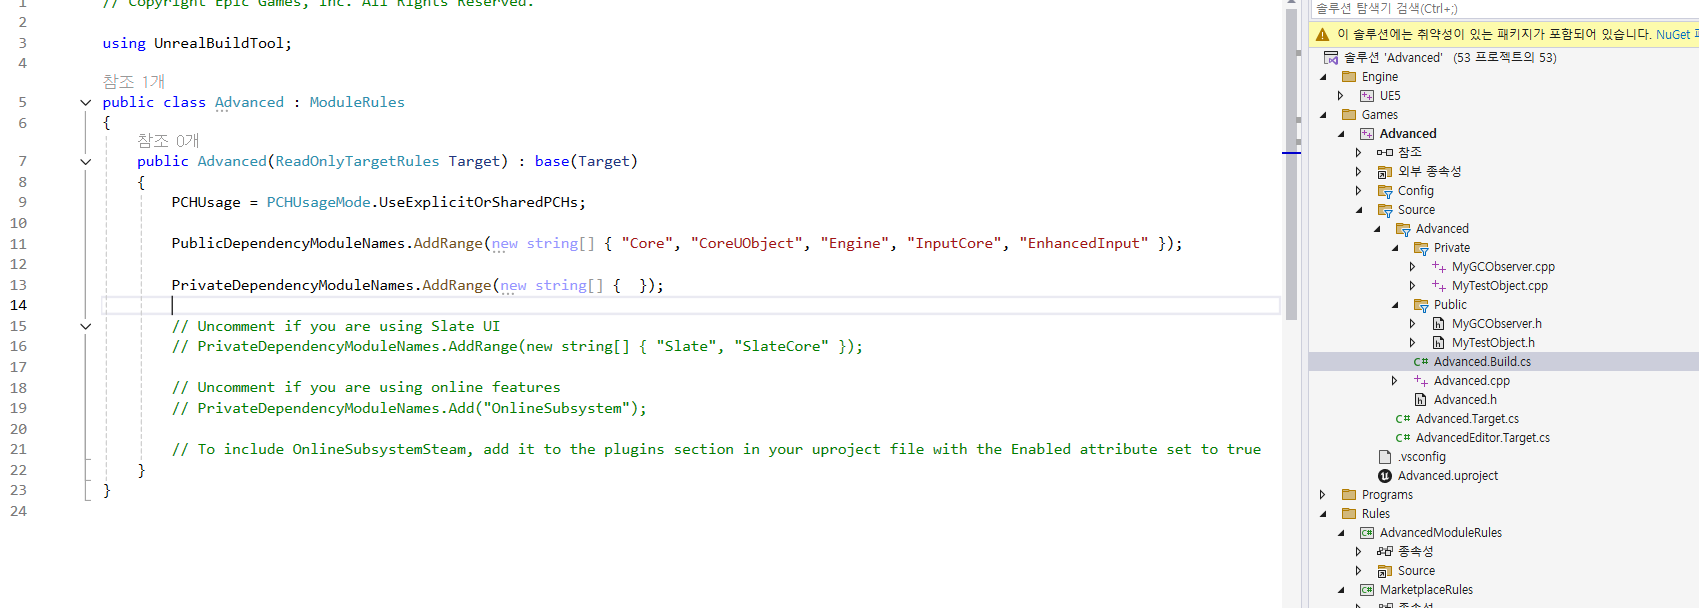Click the UE5 project icon
The width and height of the screenshot is (1699, 608).
[x=1367, y=96]
